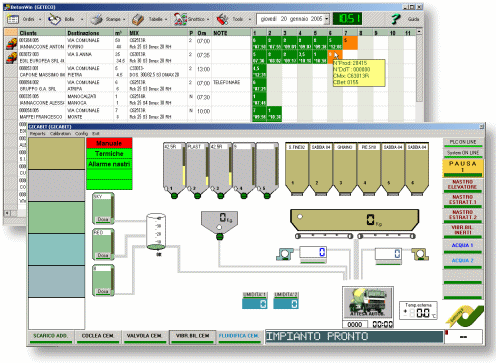Click the green valve under cement silo 3

tap(220, 196)
